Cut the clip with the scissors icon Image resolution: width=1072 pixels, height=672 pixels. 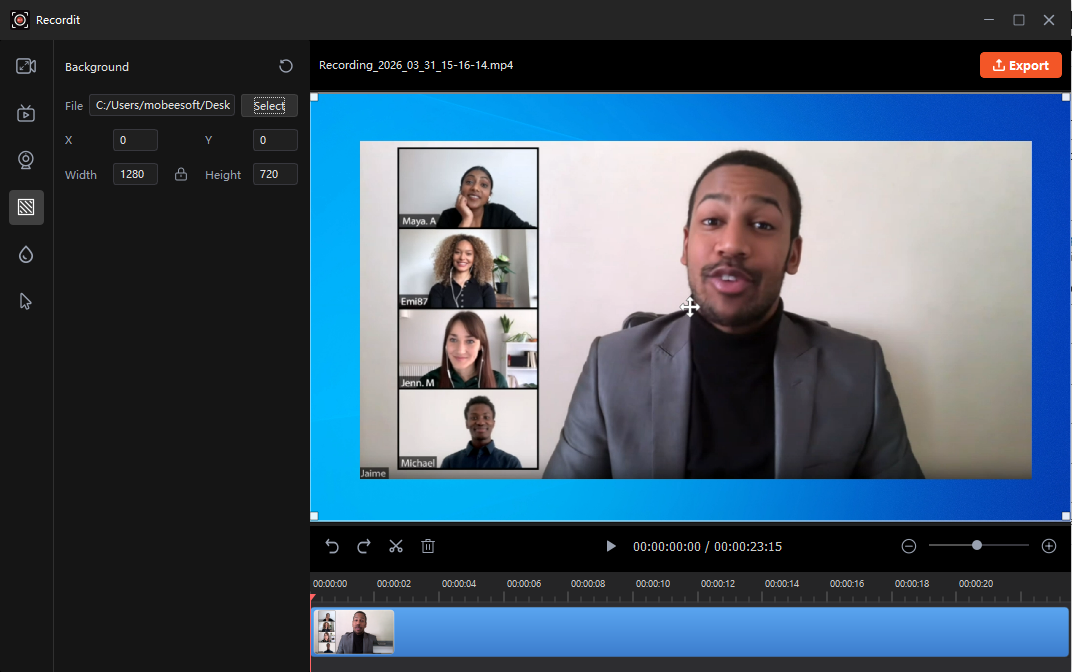click(x=396, y=546)
